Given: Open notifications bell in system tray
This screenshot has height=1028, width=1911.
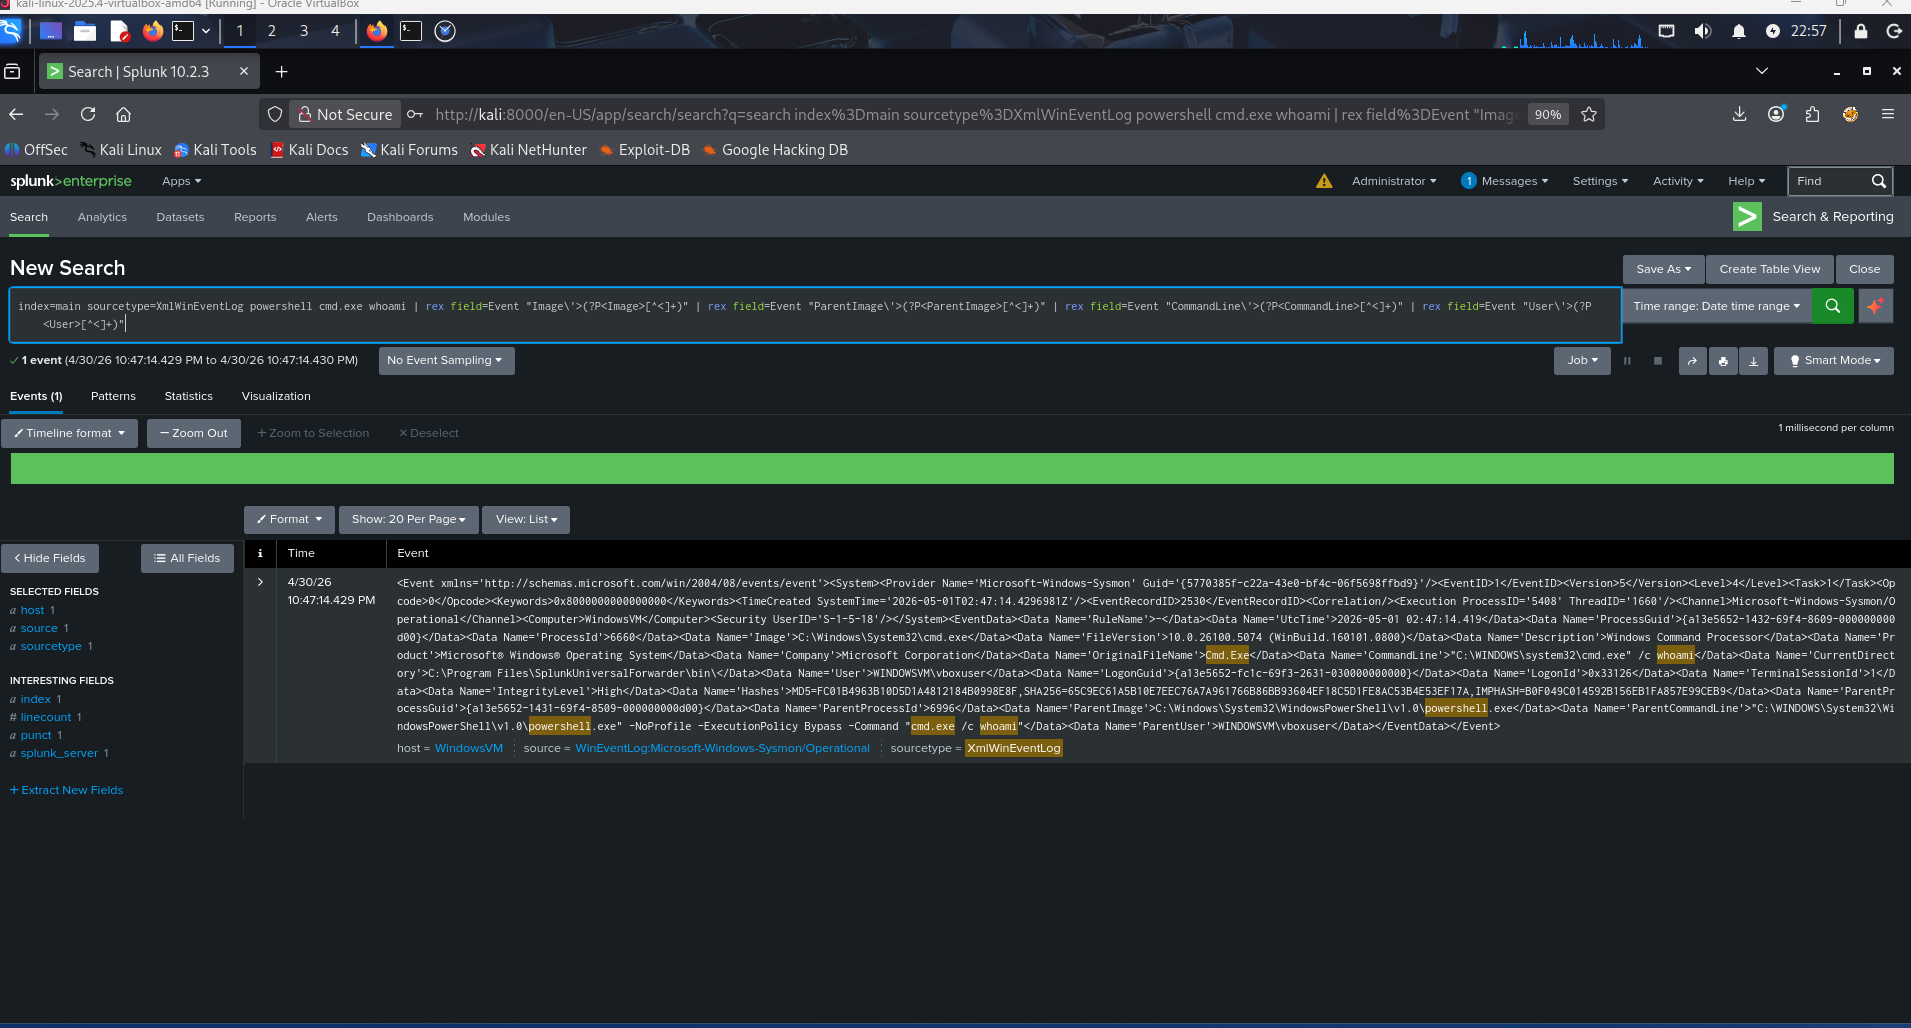Looking at the screenshot, I should 1739,31.
